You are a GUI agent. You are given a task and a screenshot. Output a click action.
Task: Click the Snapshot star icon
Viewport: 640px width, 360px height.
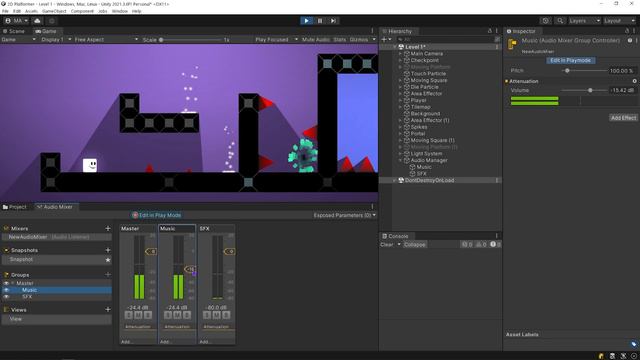[108, 260]
